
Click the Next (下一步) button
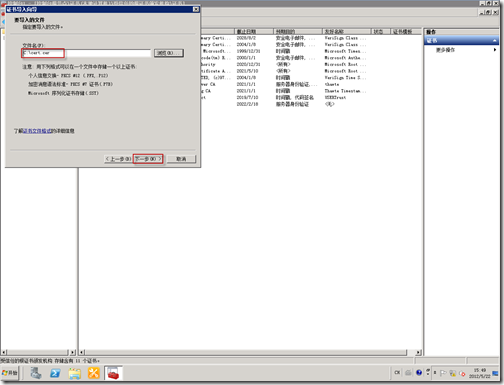[148, 159]
